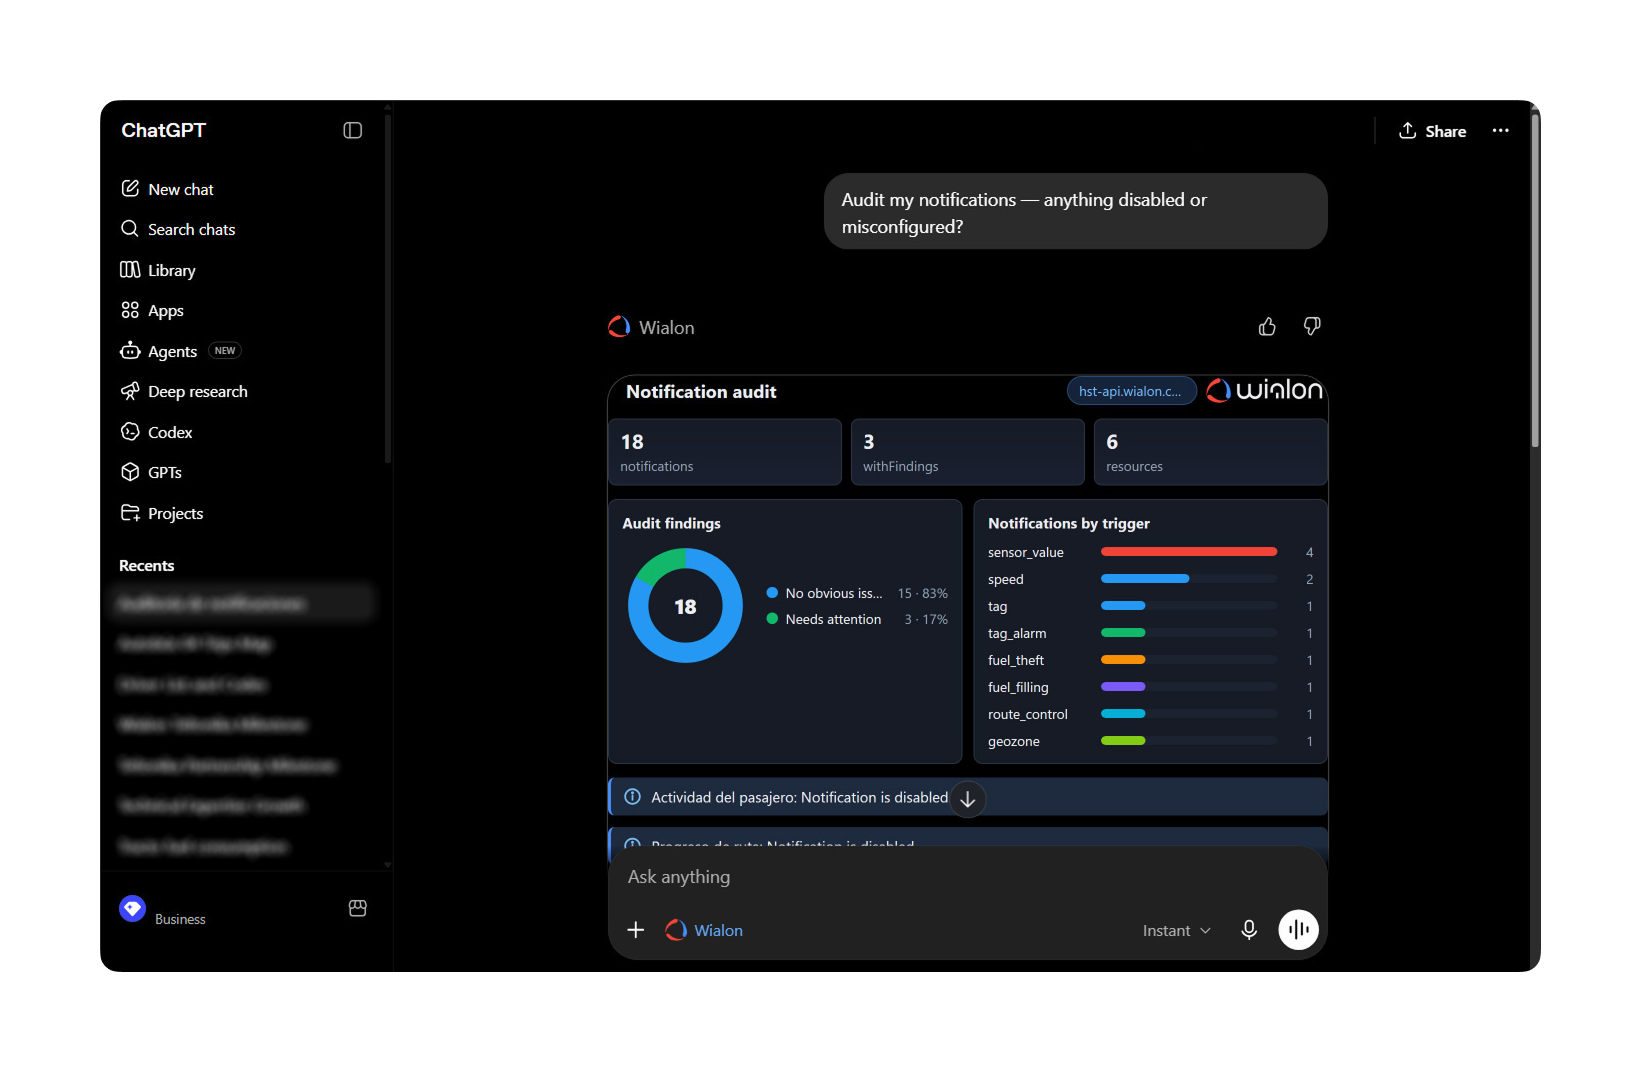Click the store icon beside Business
This screenshot has height=1072, width=1640.
click(x=357, y=908)
